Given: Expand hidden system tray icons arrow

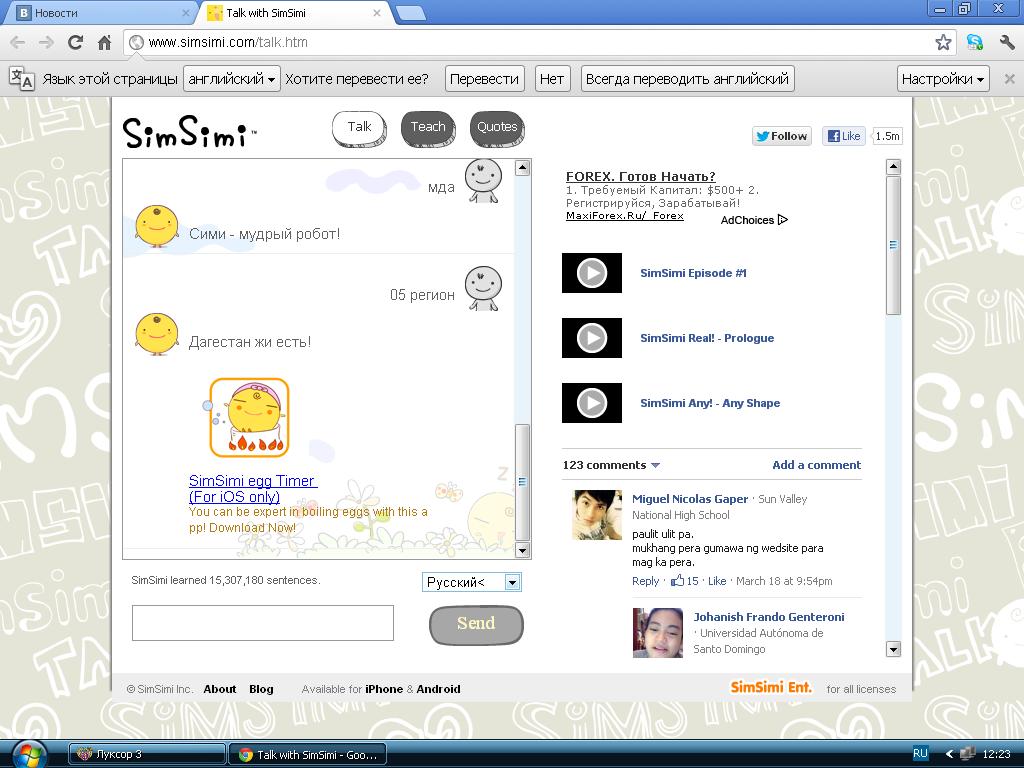Looking at the screenshot, I should coord(950,754).
